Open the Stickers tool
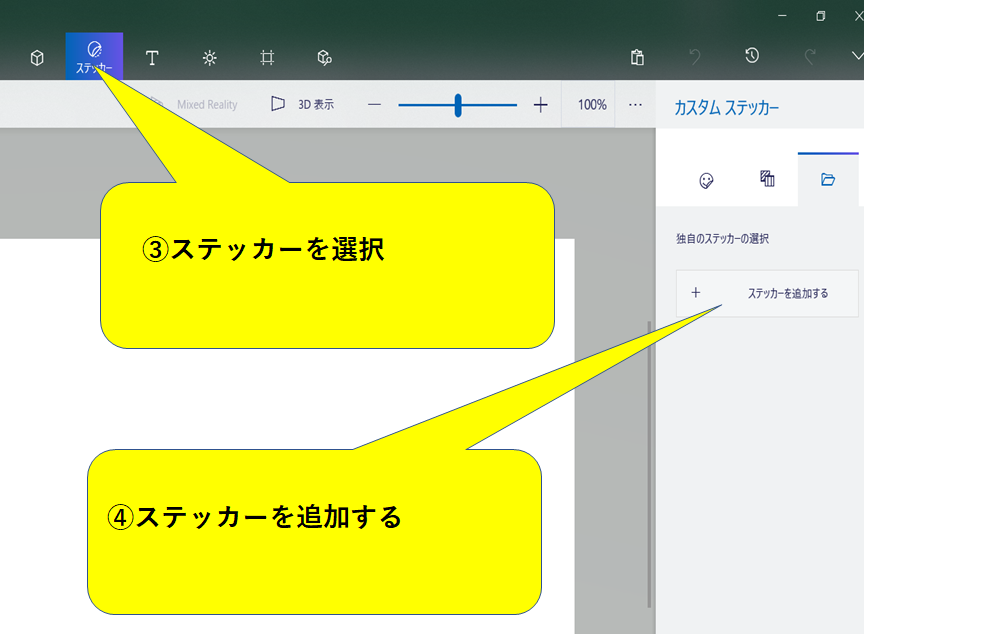The width and height of the screenshot is (1002, 634). [x=95, y=58]
